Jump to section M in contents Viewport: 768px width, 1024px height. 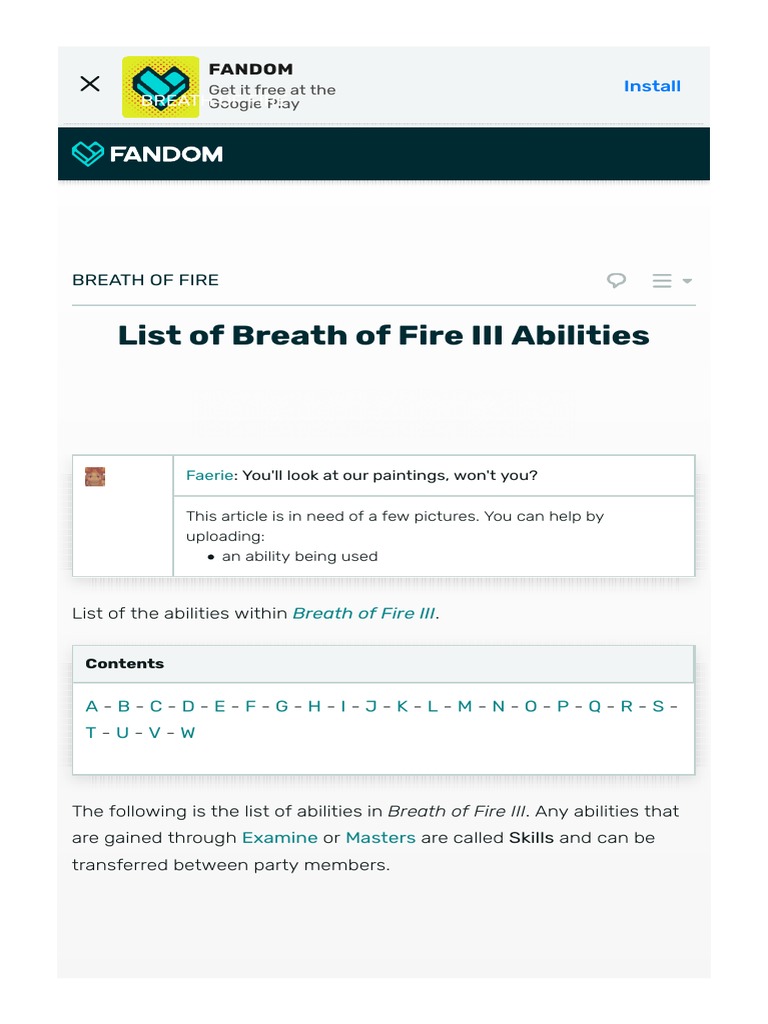(465, 706)
